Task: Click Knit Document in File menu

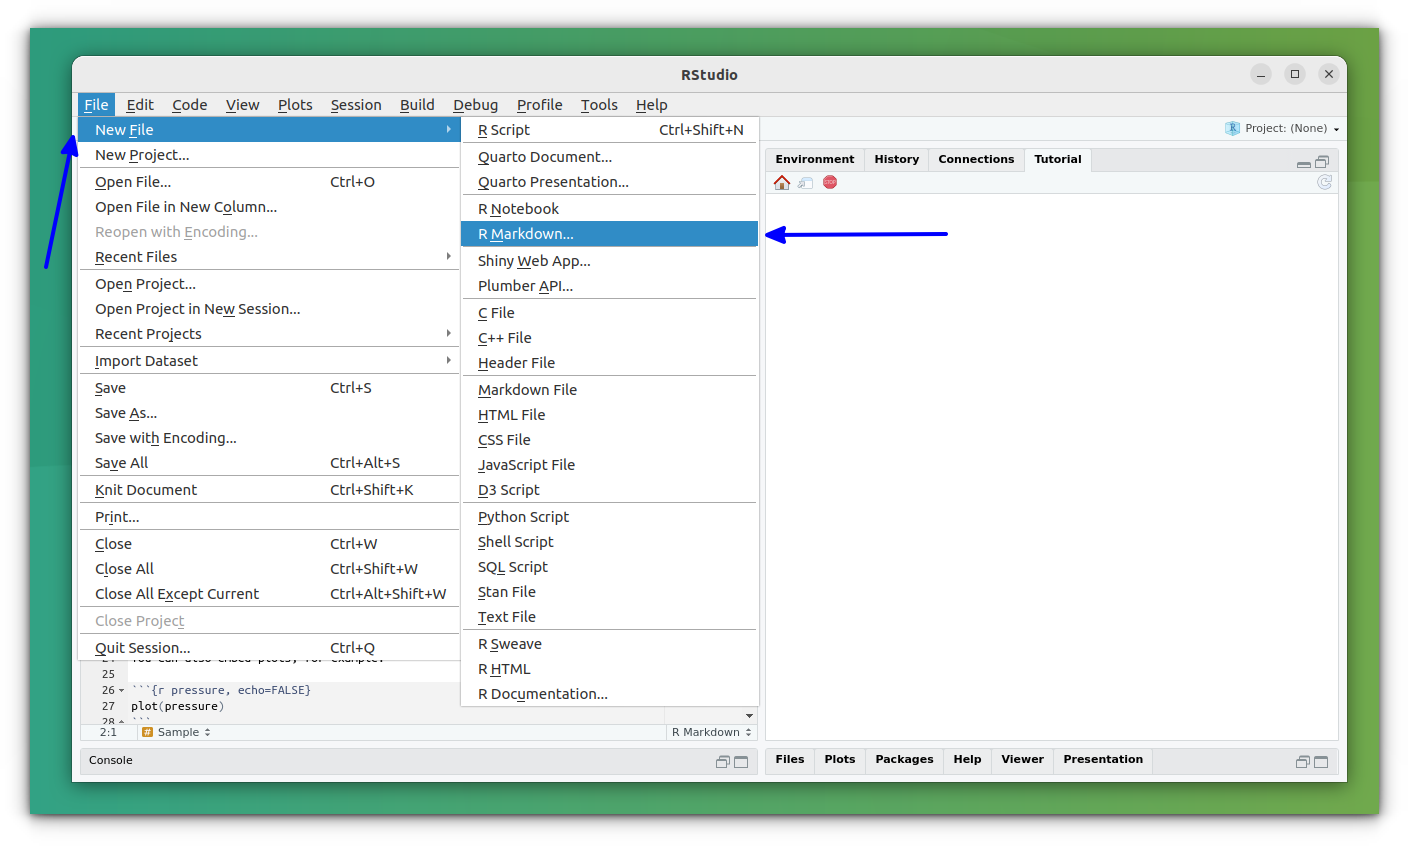Action: (x=146, y=490)
